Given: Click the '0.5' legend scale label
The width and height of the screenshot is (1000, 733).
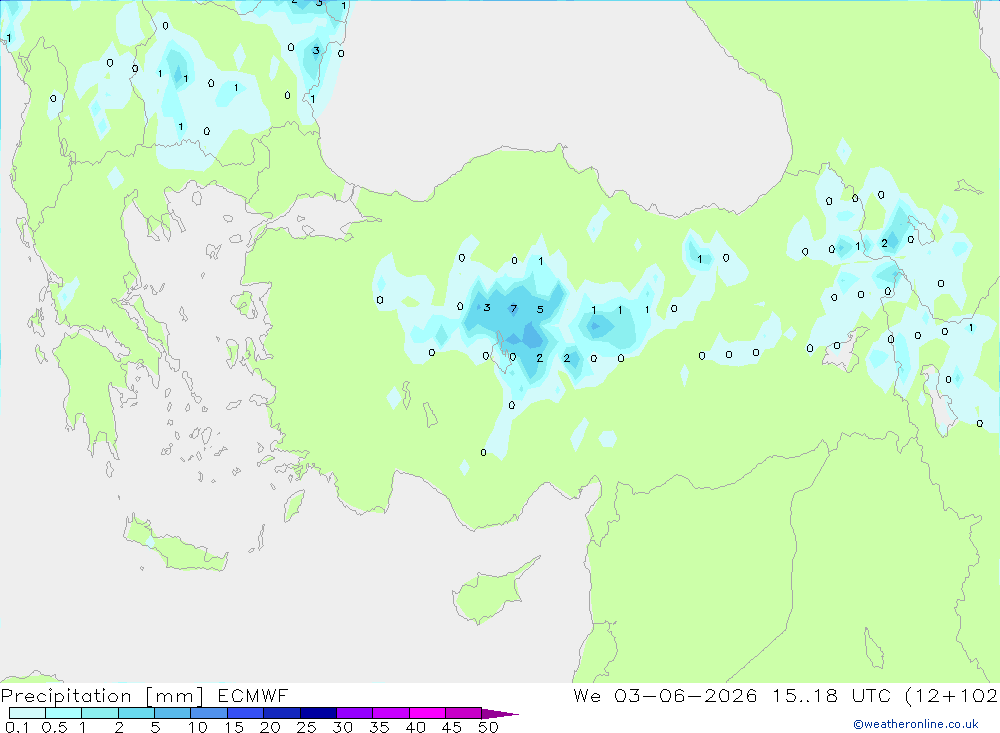Looking at the screenshot, I should click(x=54, y=727).
